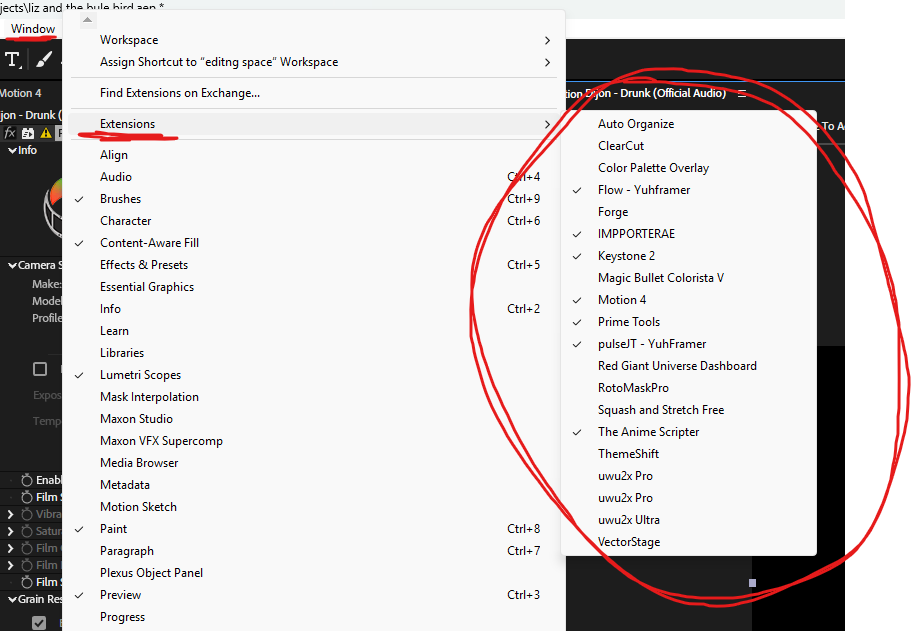
Task: Click the yellow warning triangle icon
Action: coord(46,133)
